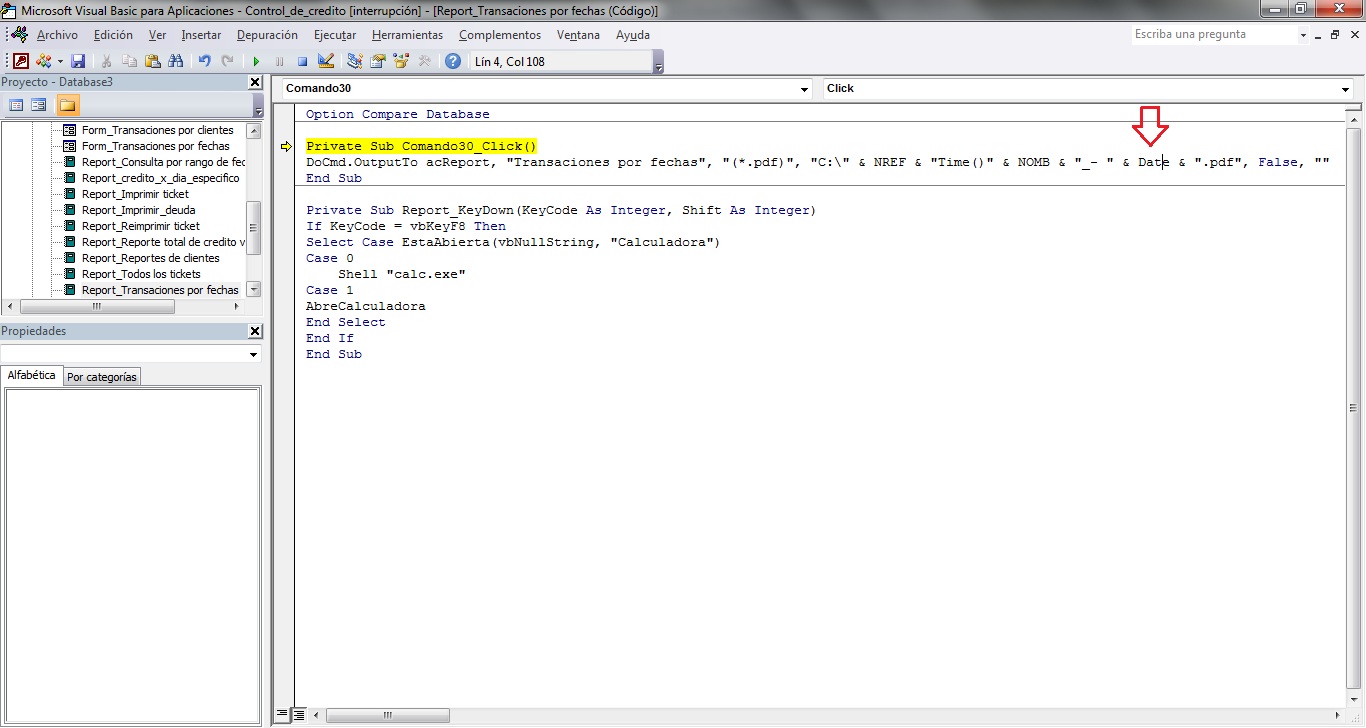The image size is (1366, 728).
Task: Switch to Full Module View at editor bottom
Action: click(298, 715)
